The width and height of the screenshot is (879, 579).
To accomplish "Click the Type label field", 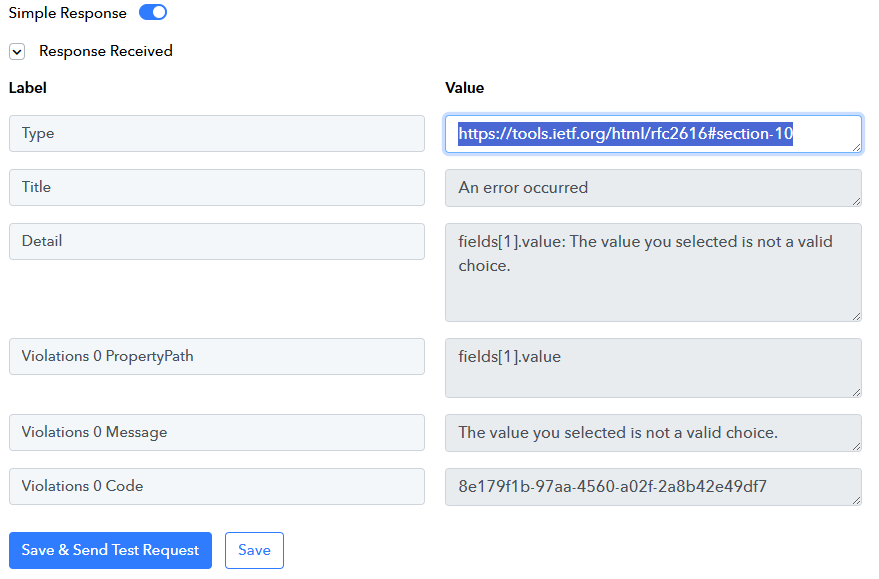I will (216, 133).
